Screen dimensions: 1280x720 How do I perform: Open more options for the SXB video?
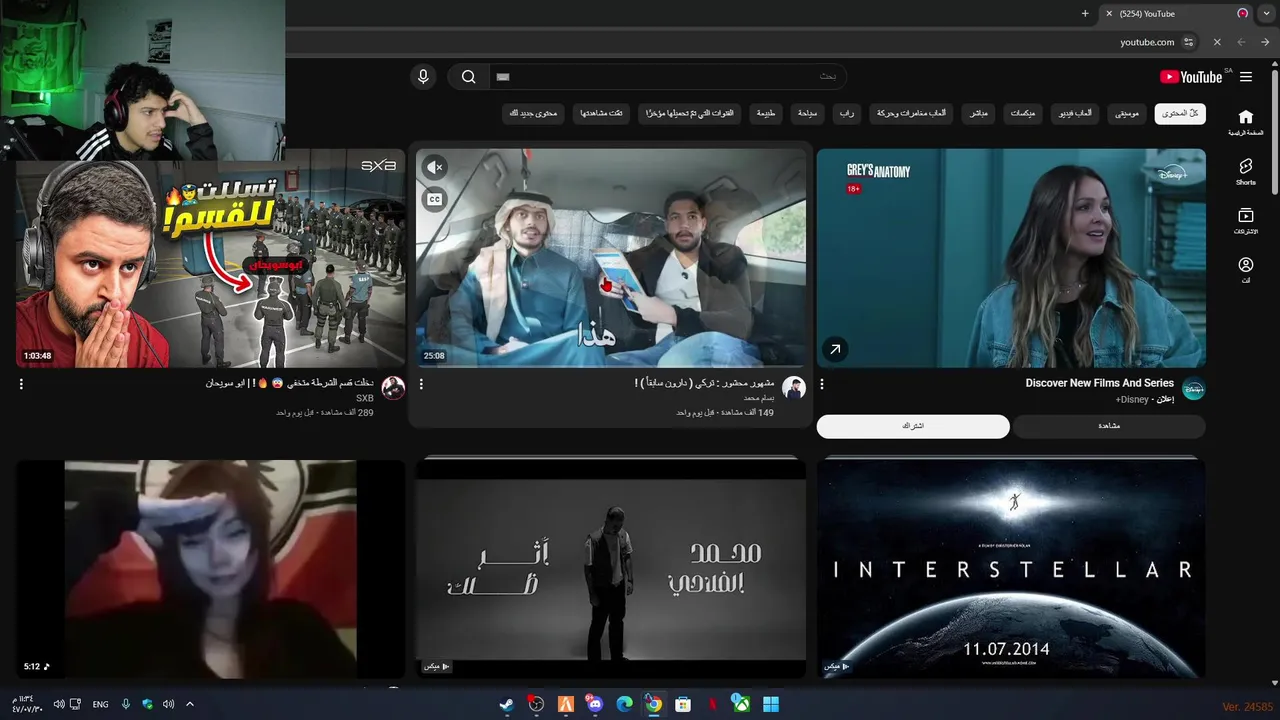(x=21, y=384)
